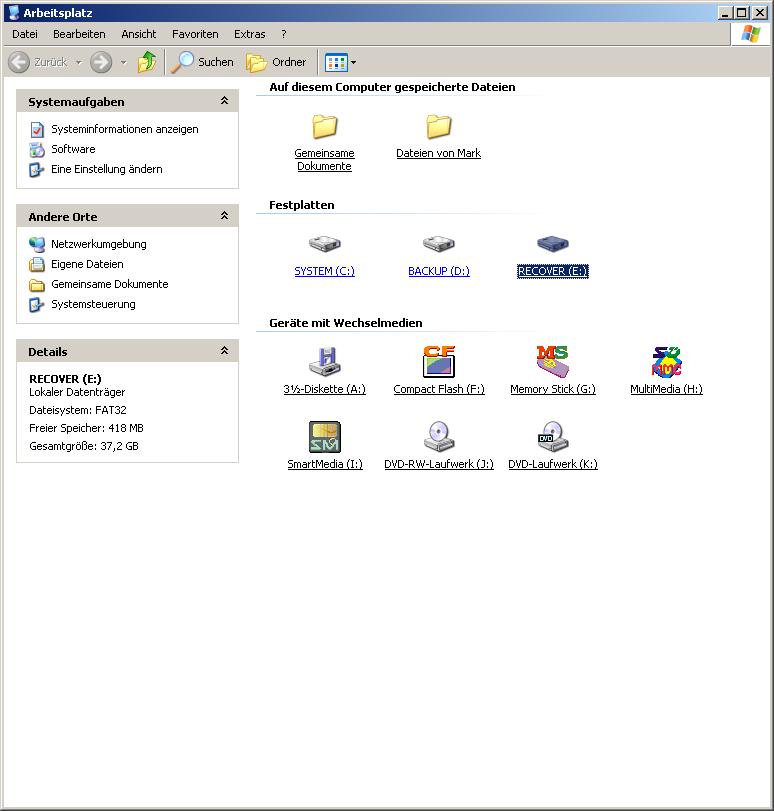Screen dimensions: 774x811
Task: Open the Datei menu
Action: tap(25, 34)
